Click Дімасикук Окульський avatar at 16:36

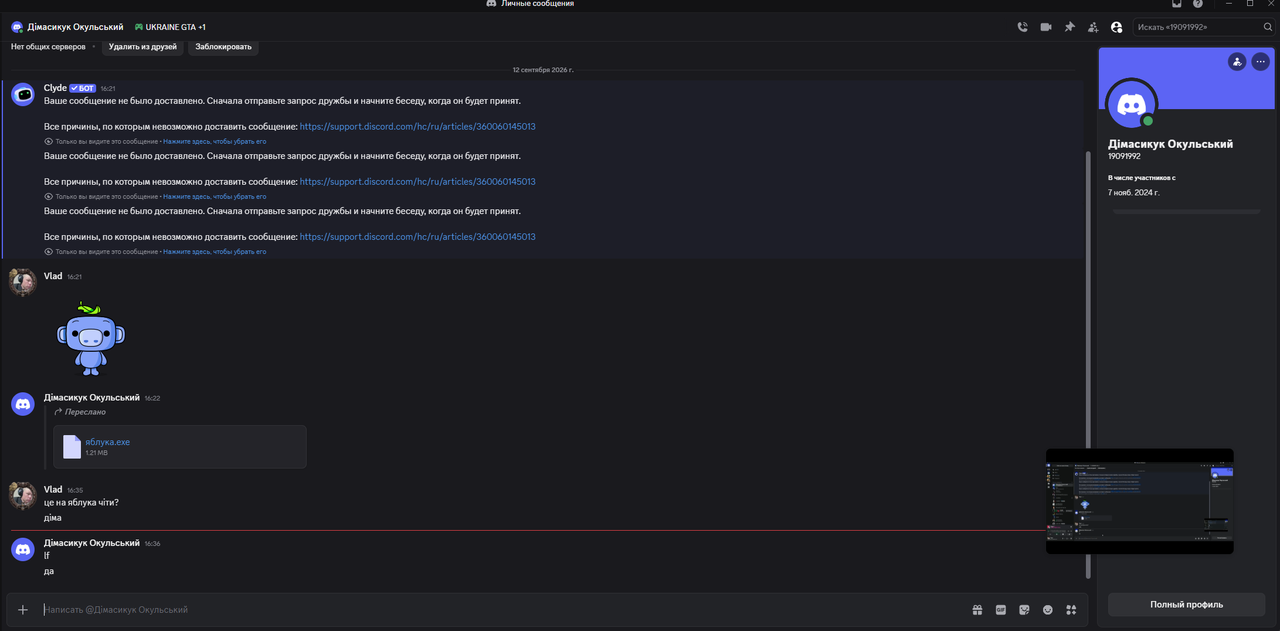pyautogui.click(x=23, y=549)
